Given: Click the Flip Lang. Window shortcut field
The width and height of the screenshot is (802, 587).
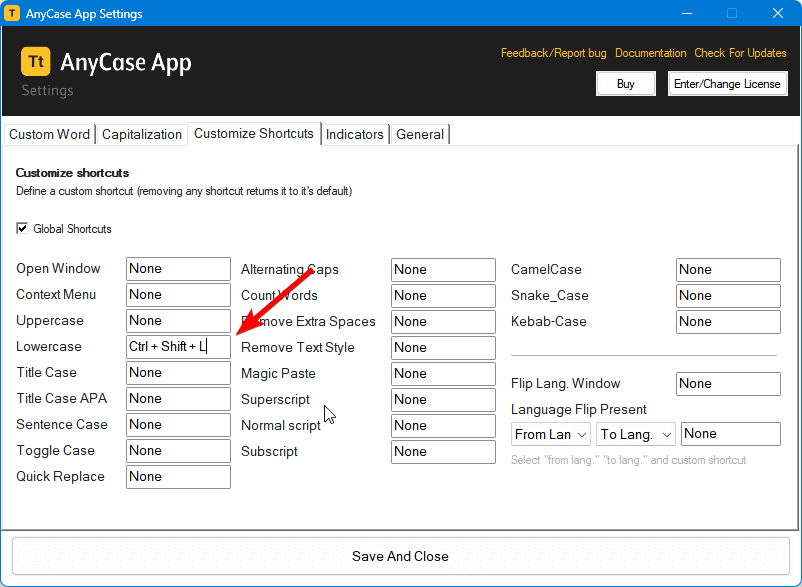Looking at the screenshot, I should [728, 384].
